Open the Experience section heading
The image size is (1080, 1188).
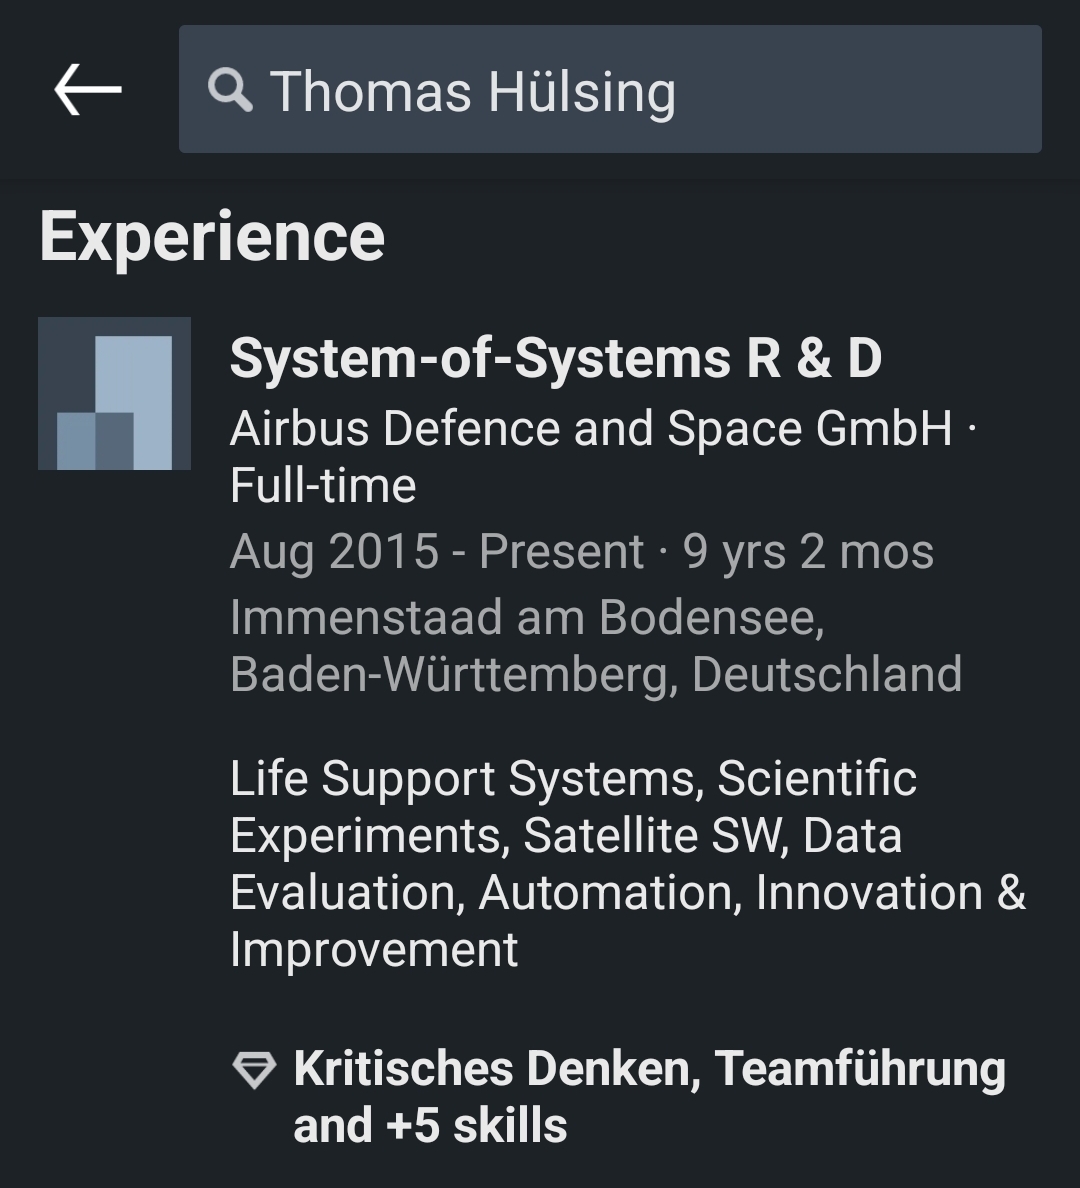point(212,236)
